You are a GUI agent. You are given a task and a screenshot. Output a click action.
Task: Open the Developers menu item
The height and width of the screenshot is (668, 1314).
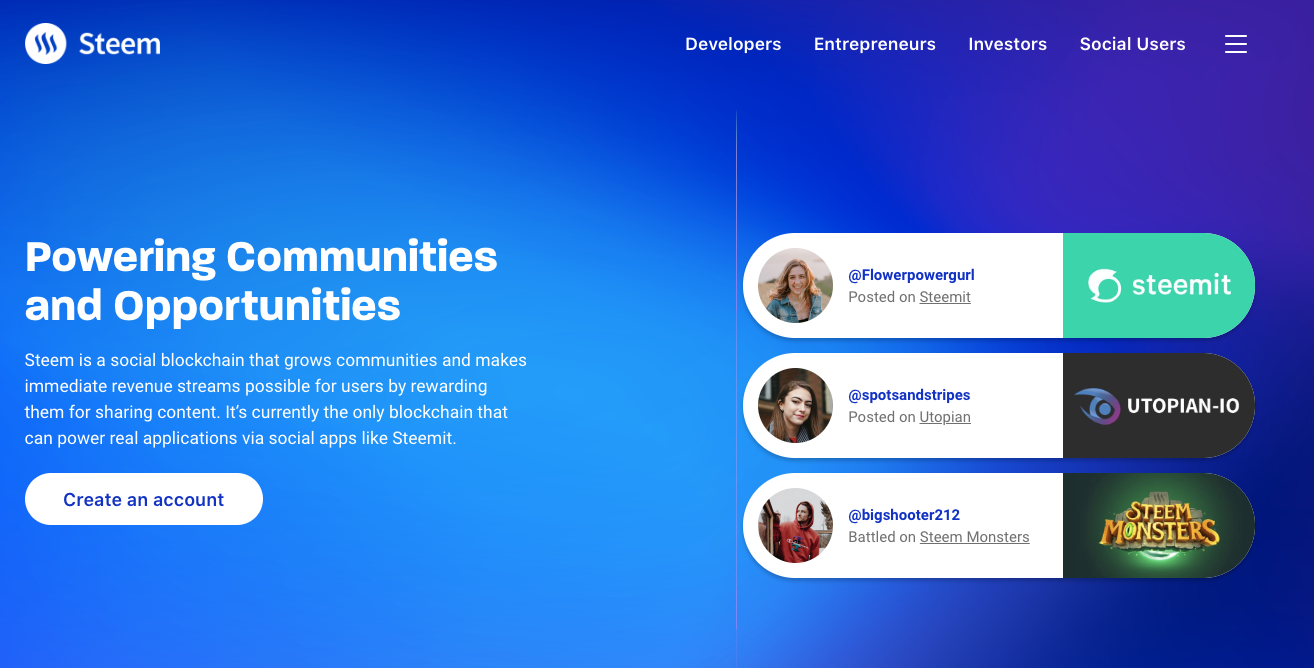click(733, 44)
